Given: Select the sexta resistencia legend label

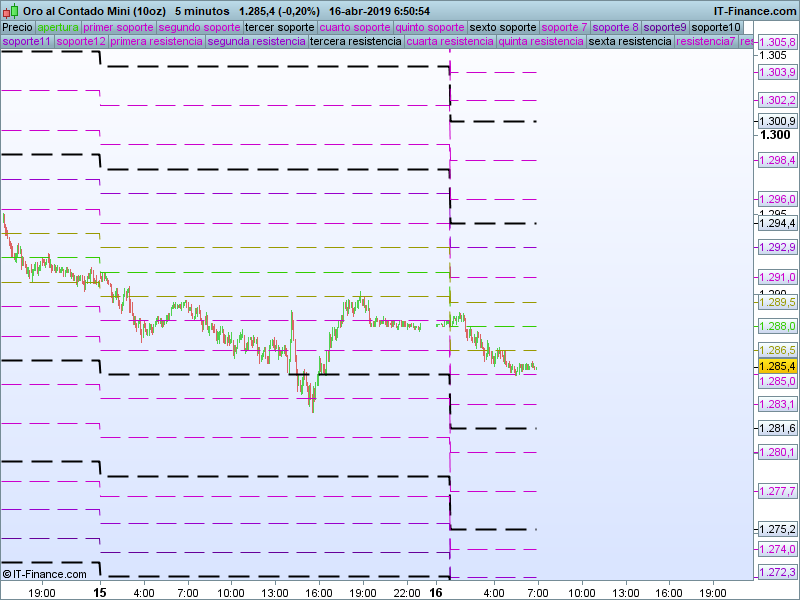Looking at the screenshot, I should pos(630,42).
